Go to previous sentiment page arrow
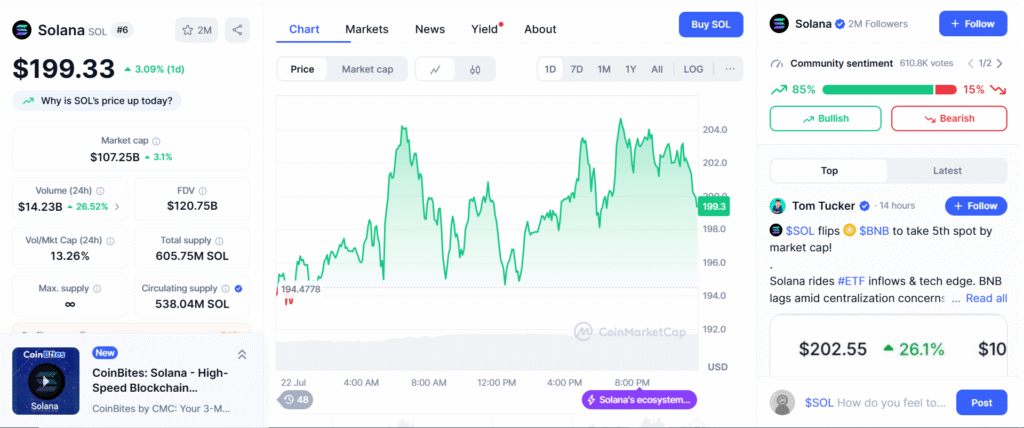 (x=970, y=63)
